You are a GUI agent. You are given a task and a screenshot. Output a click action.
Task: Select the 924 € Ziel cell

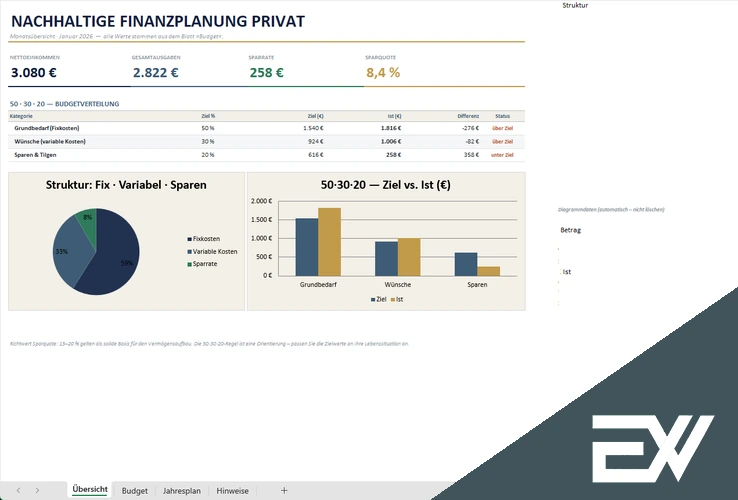coord(316,141)
